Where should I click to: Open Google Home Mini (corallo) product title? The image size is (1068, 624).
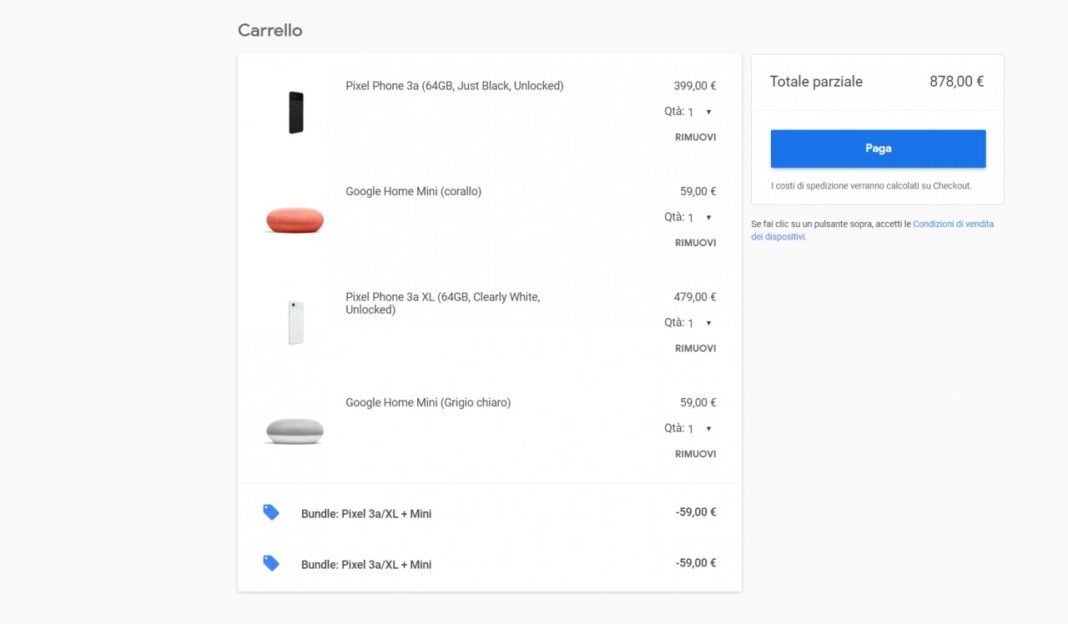413,191
